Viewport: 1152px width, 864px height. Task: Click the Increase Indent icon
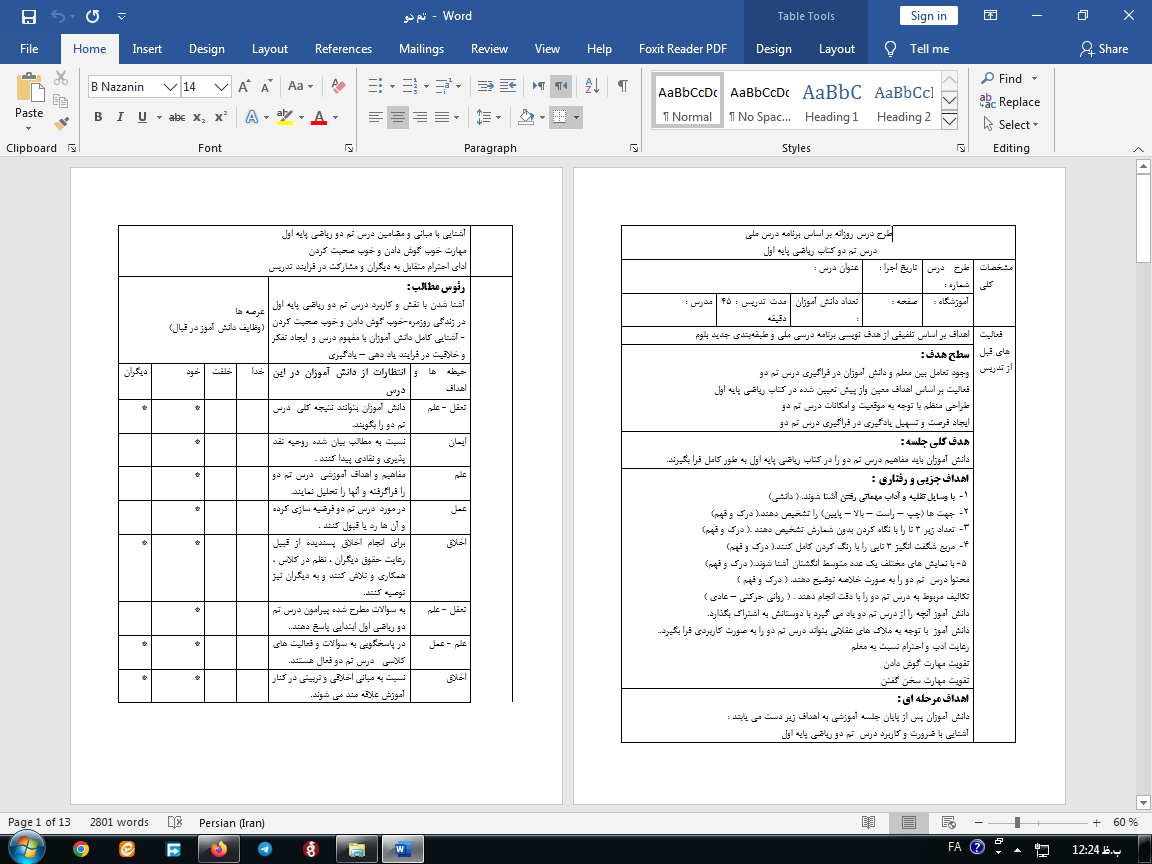coord(511,87)
